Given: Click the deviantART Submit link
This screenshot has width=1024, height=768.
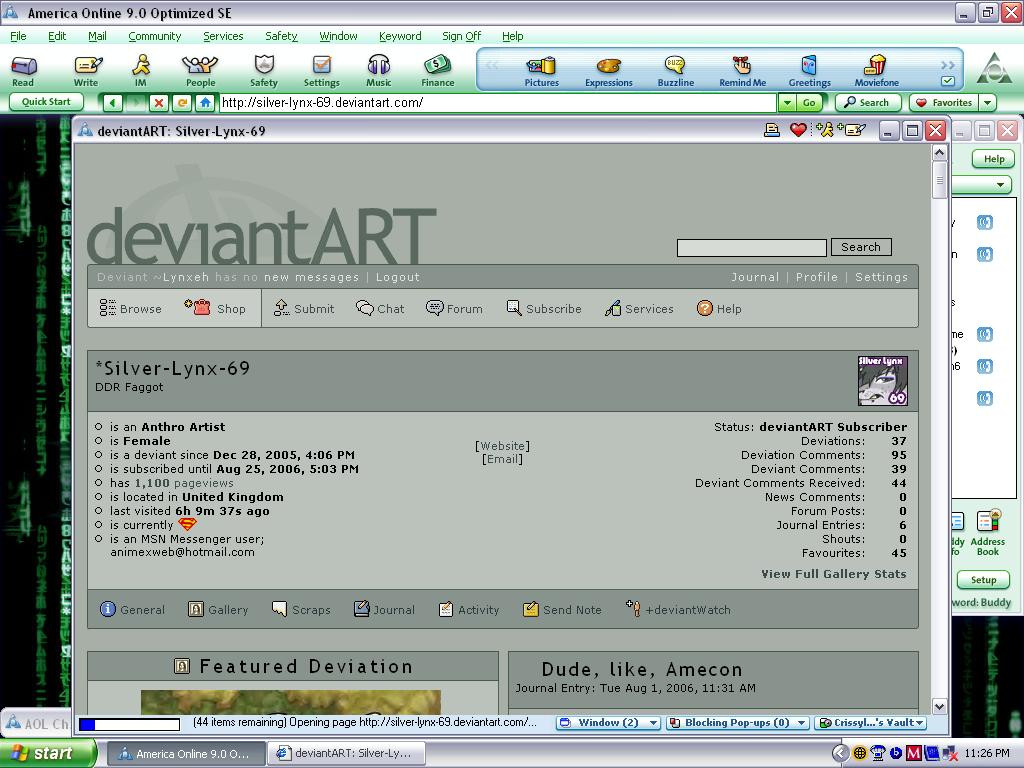Looking at the screenshot, I should [x=304, y=308].
